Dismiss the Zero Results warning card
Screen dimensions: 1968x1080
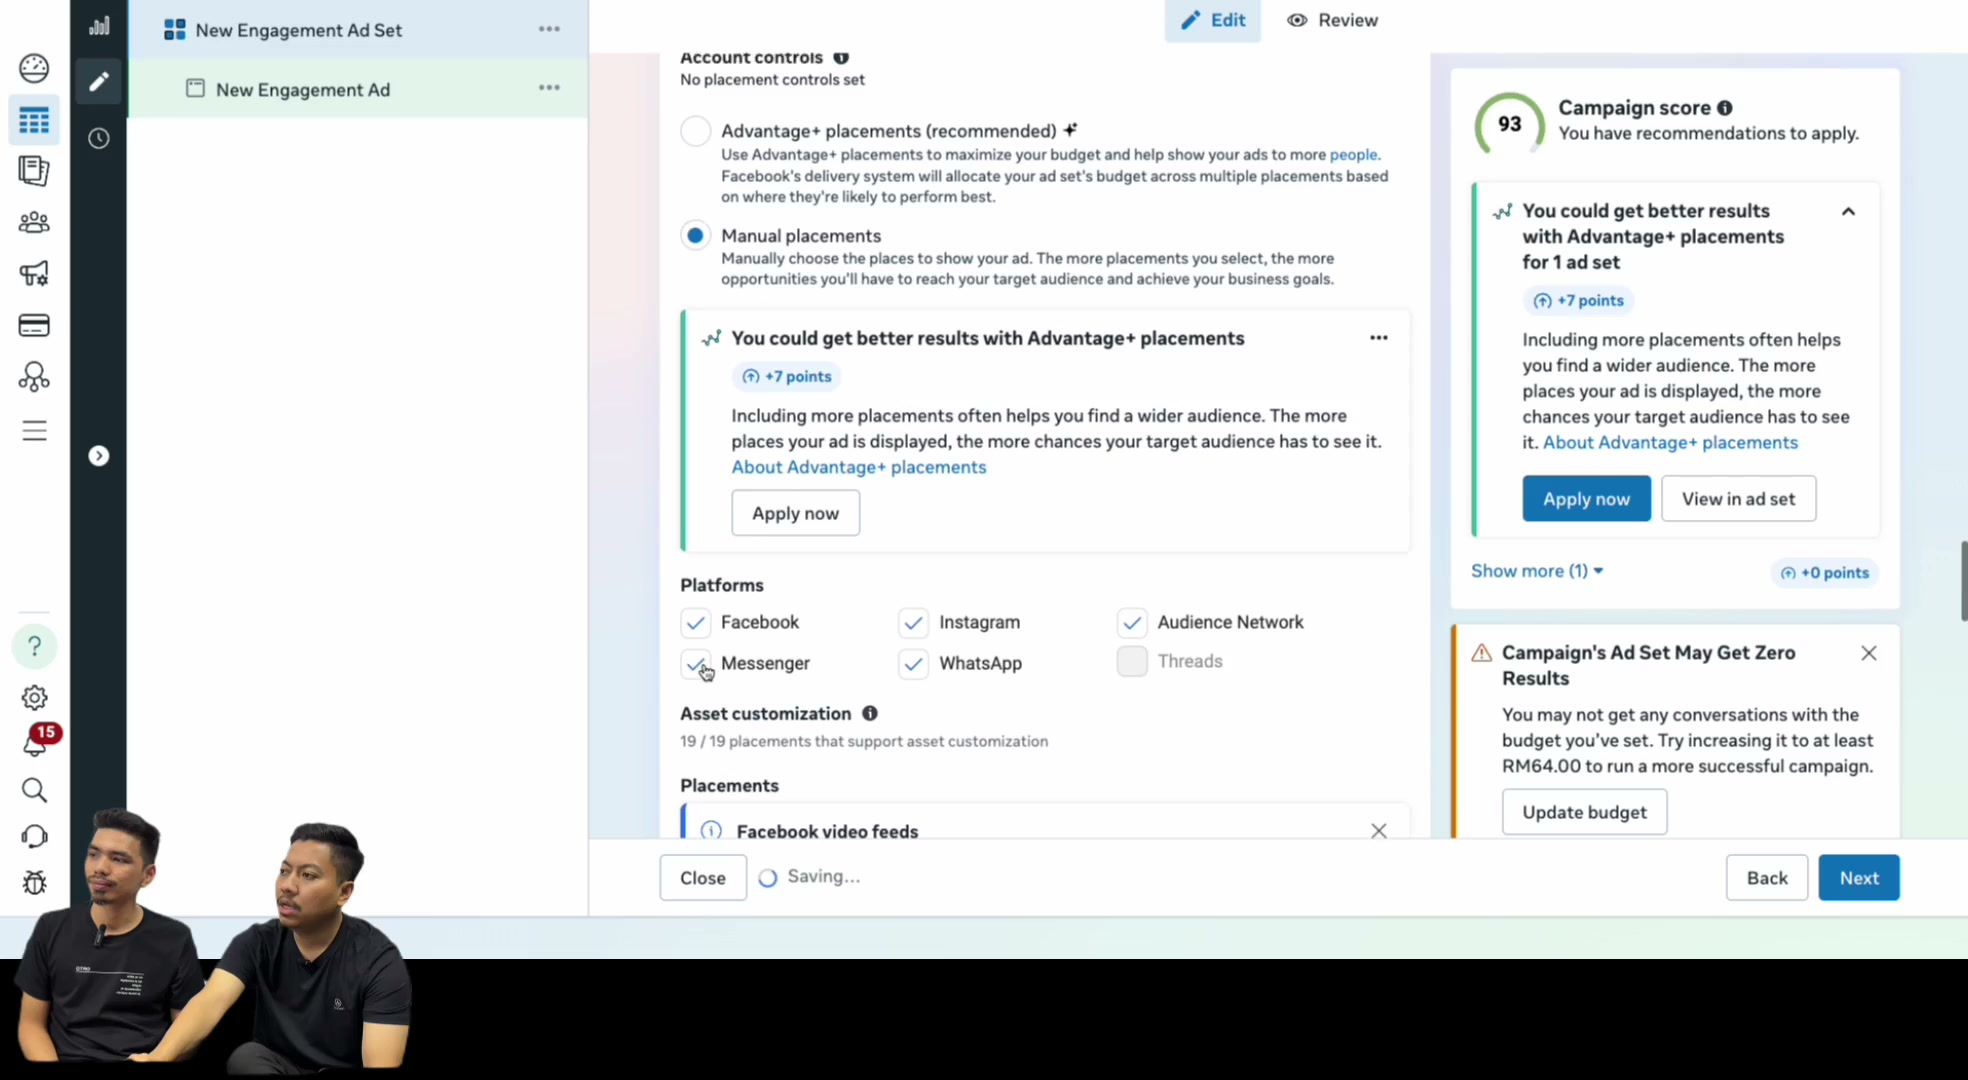[1868, 653]
